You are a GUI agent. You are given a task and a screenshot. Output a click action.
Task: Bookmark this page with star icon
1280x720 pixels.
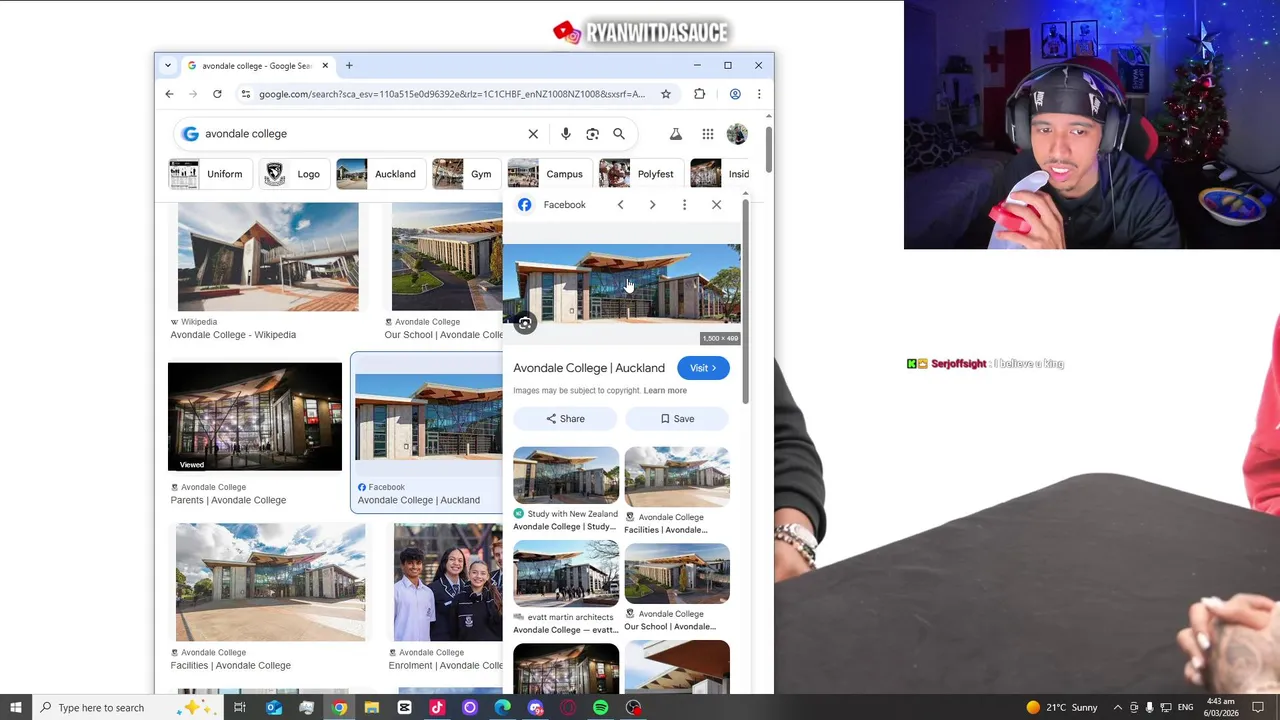pyautogui.click(x=666, y=94)
